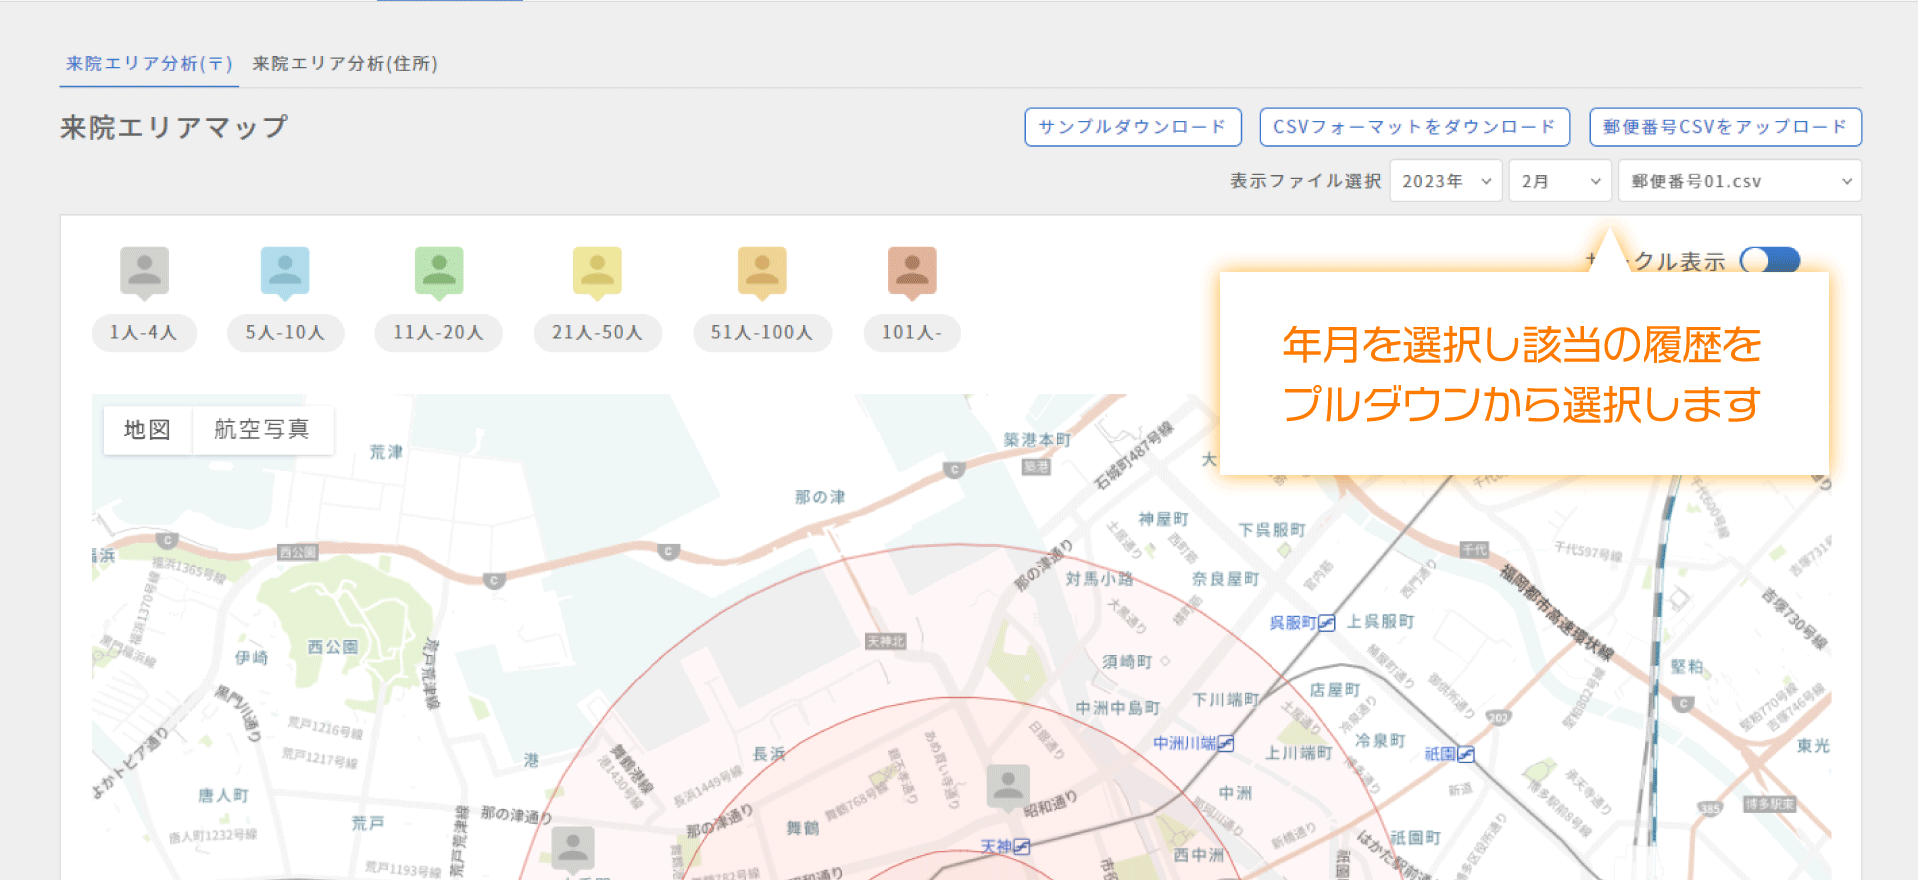
Task: Click the 天神 subway station icon
Action: coord(1022,847)
